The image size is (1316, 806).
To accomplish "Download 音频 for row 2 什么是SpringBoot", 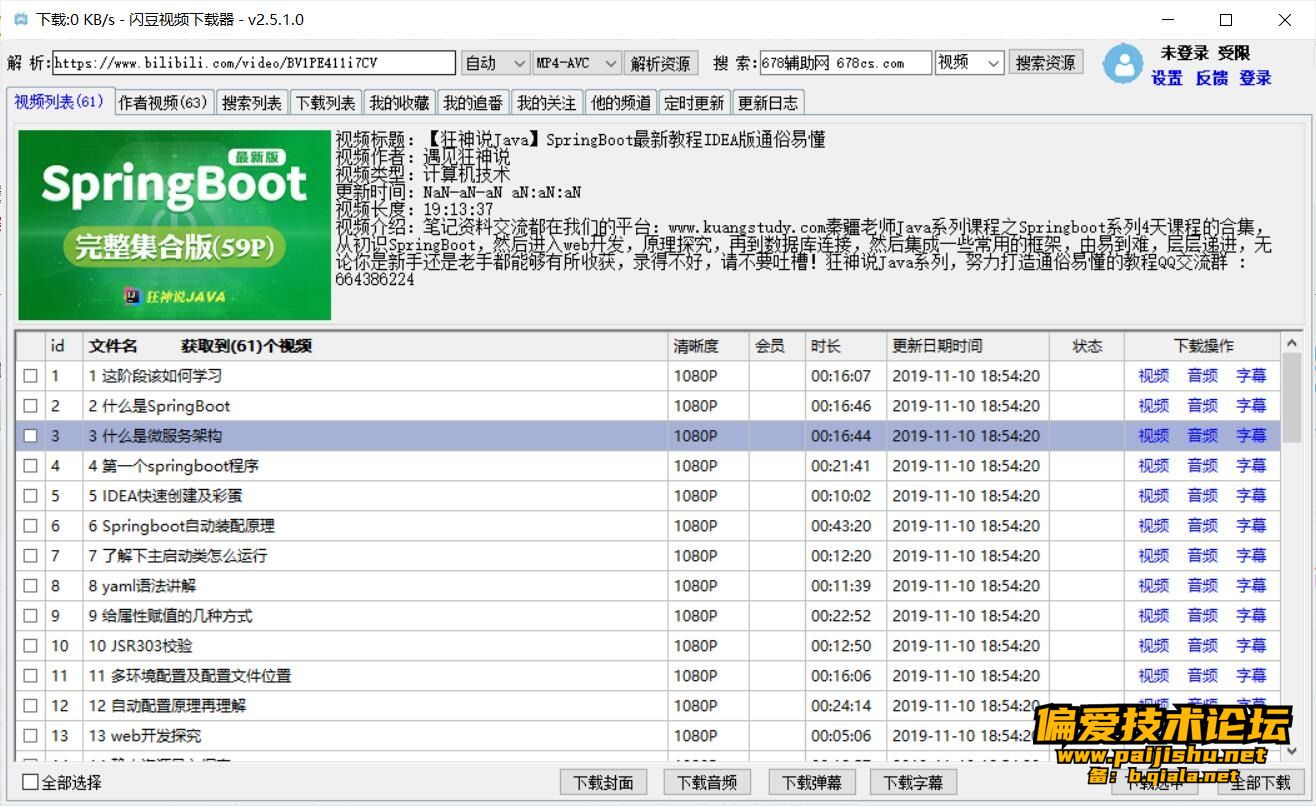I will pyautogui.click(x=1202, y=406).
